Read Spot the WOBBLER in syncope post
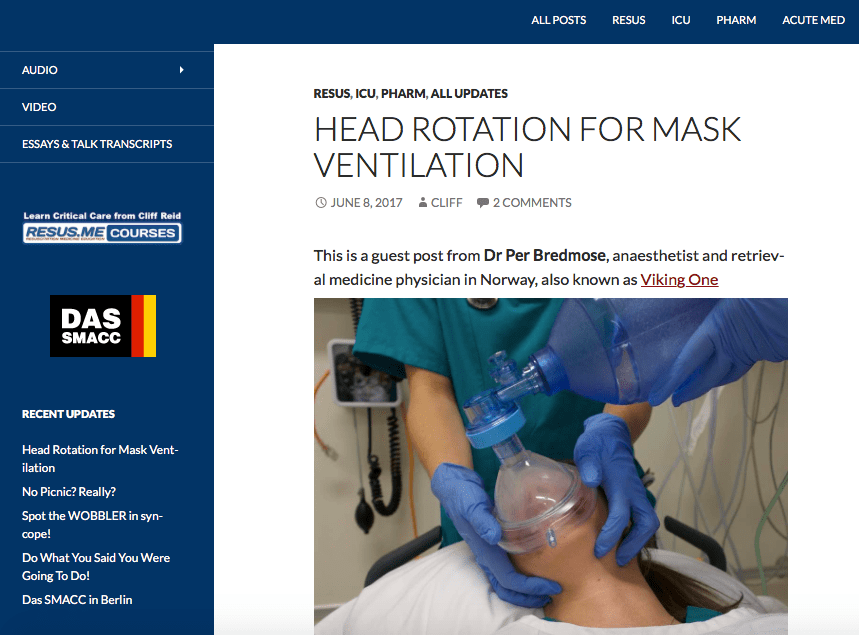 tap(92, 525)
